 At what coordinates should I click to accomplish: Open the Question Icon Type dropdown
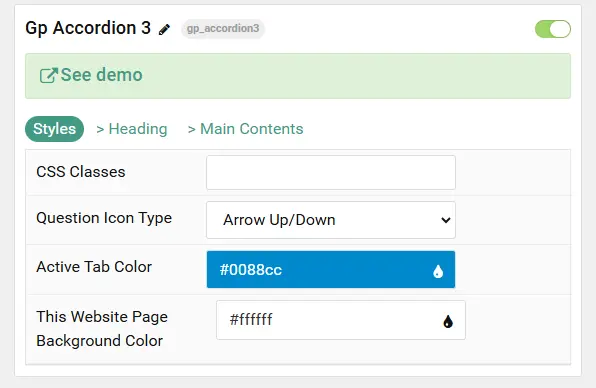coord(331,220)
